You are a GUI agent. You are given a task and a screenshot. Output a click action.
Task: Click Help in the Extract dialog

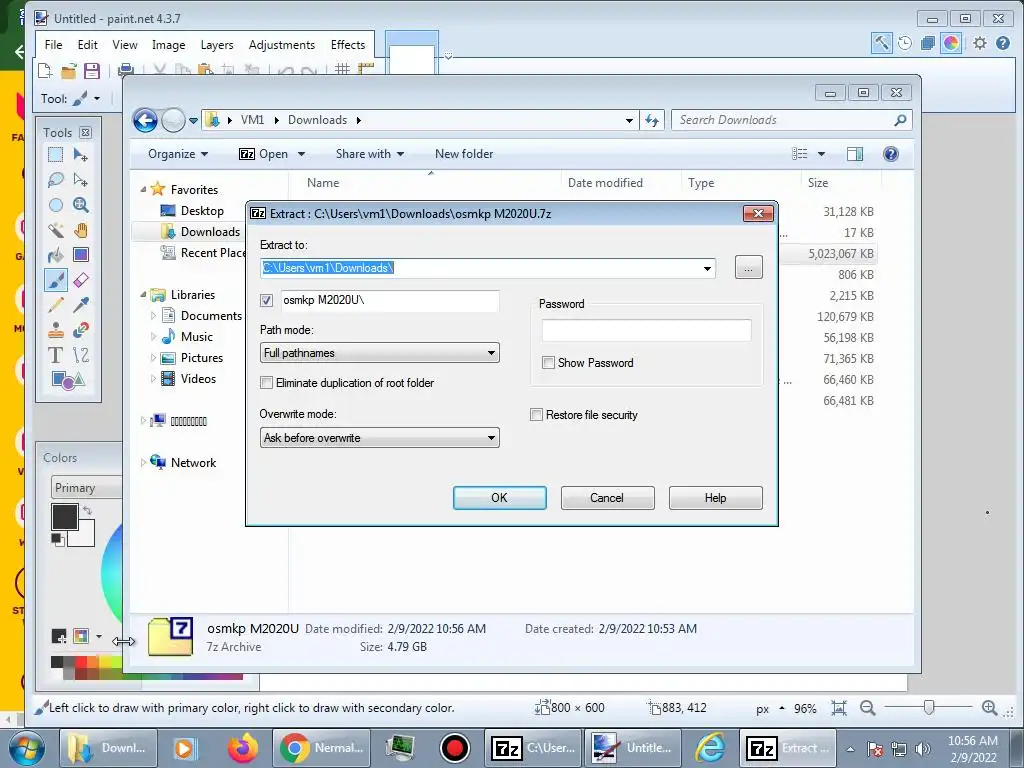715,498
